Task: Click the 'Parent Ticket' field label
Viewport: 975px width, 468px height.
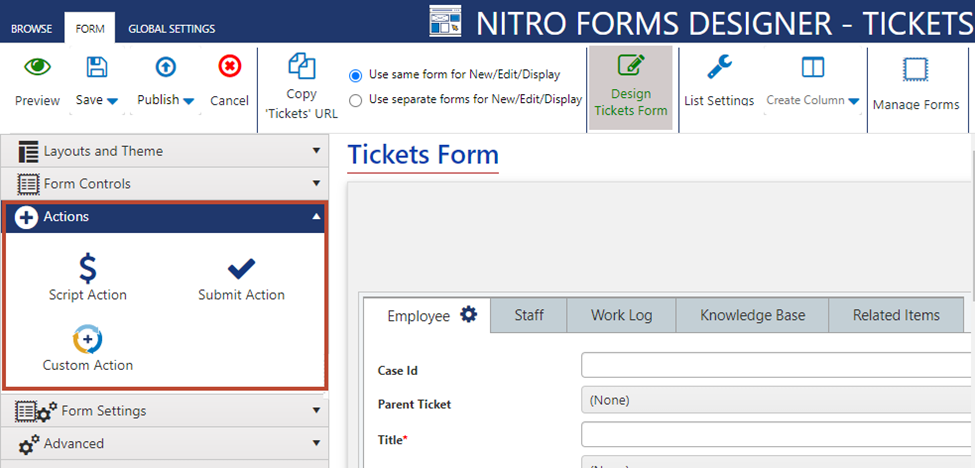Action: coord(414,405)
